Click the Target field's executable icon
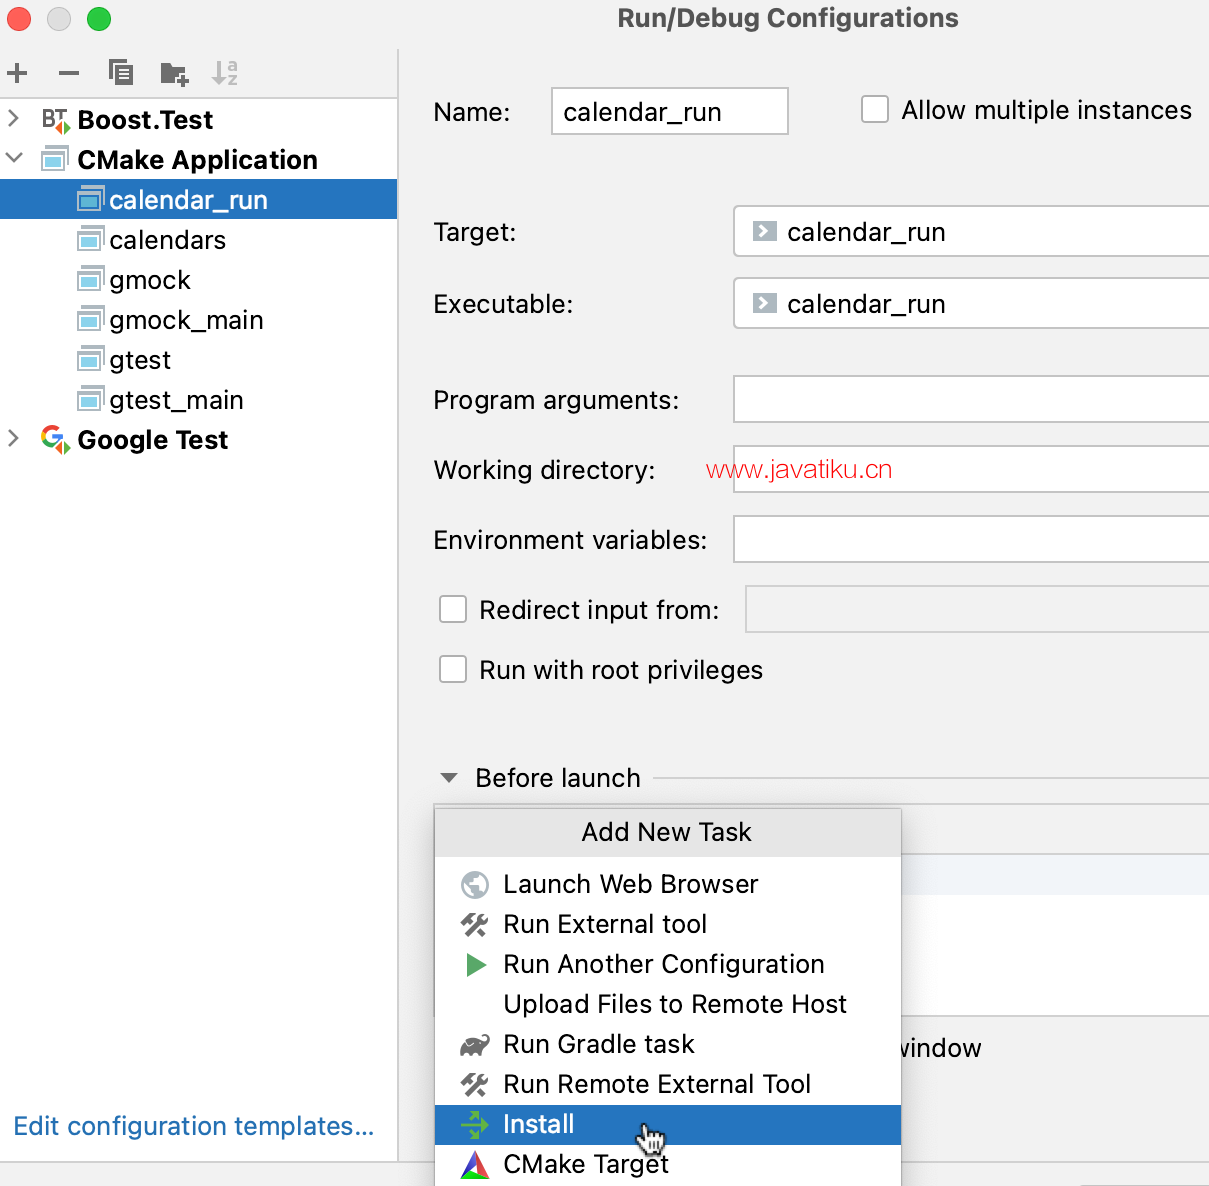The height and width of the screenshot is (1186, 1209). pyautogui.click(x=764, y=231)
